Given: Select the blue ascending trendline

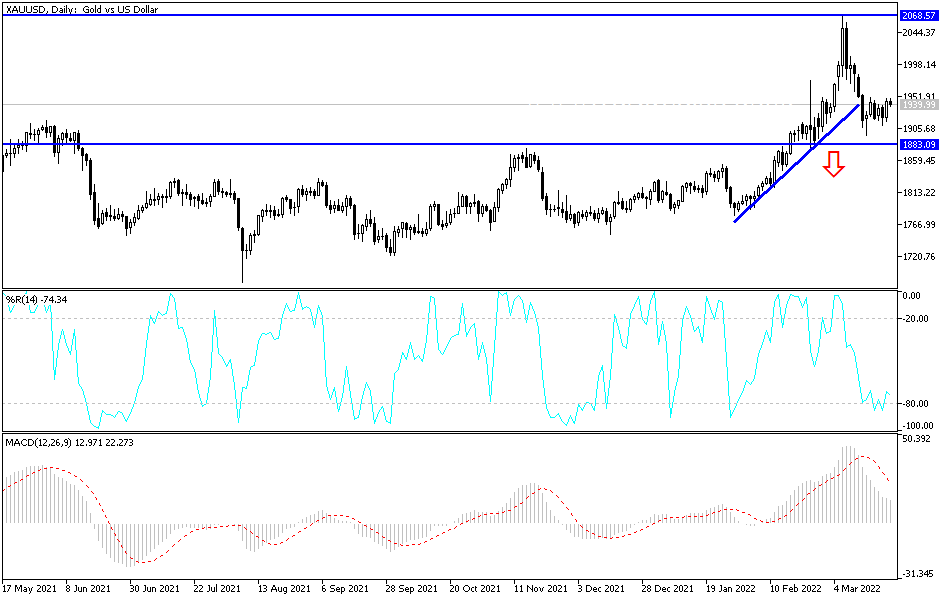Looking at the screenshot, I should pyautogui.click(x=796, y=164).
